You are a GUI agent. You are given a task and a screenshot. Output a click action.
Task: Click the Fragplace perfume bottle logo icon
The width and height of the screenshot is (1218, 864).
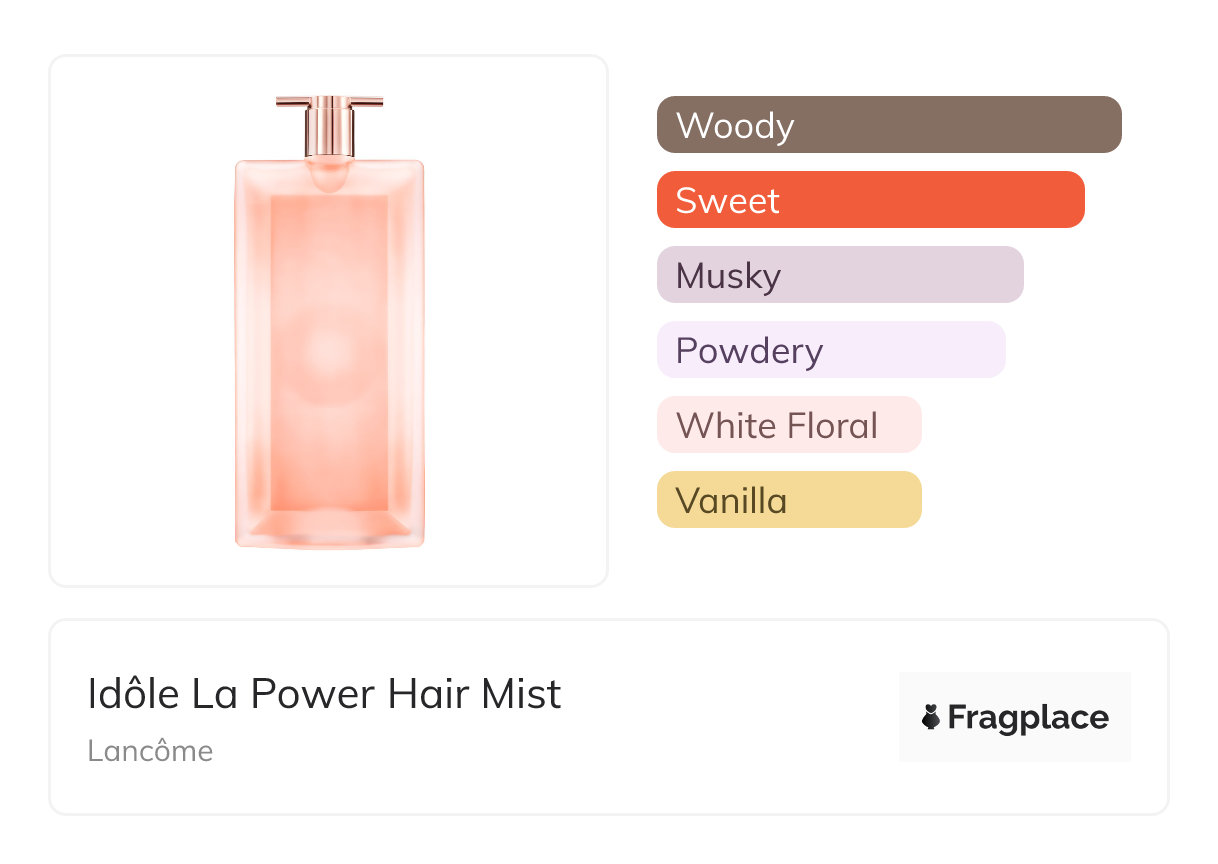click(x=931, y=717)
